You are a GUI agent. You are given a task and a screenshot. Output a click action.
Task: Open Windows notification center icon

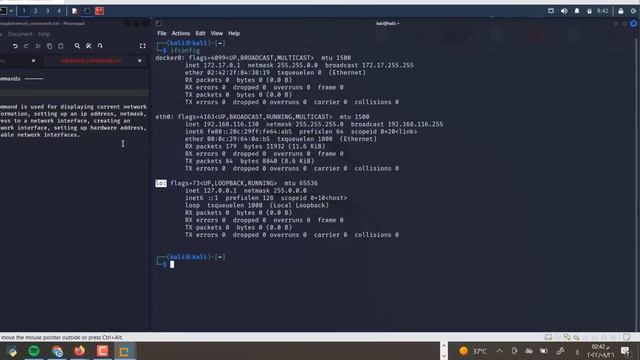625,351
